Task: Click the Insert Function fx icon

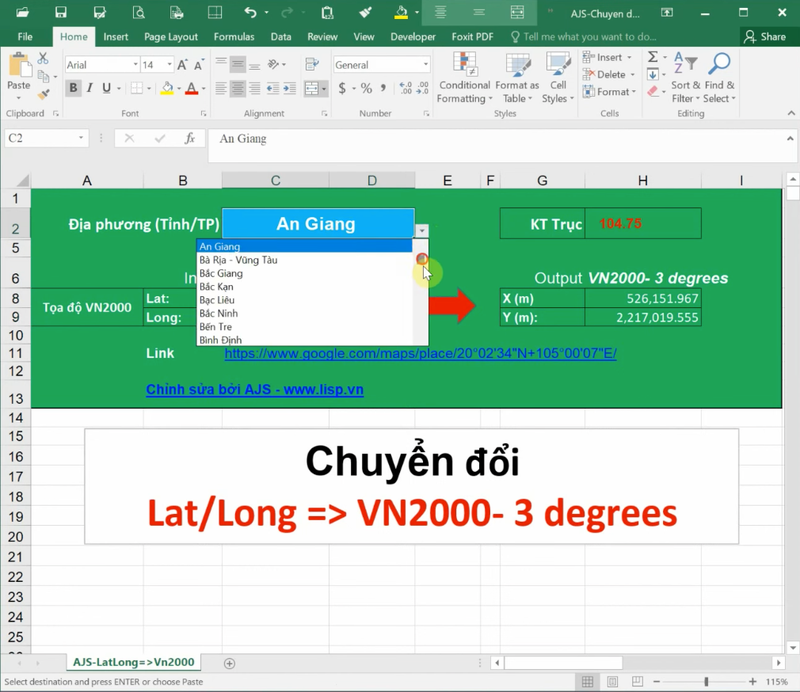Action: (x=190, y=138)
